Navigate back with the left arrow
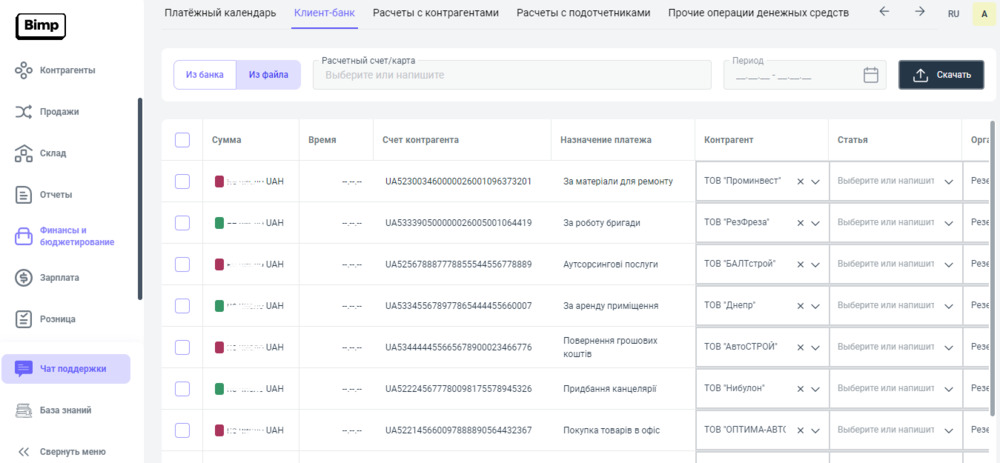The height and width of the screenshot is (463, 1000). 883,12
